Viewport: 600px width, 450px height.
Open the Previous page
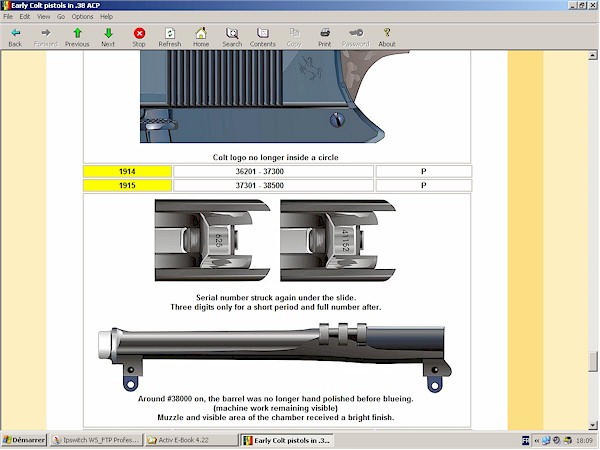(77, 37)
